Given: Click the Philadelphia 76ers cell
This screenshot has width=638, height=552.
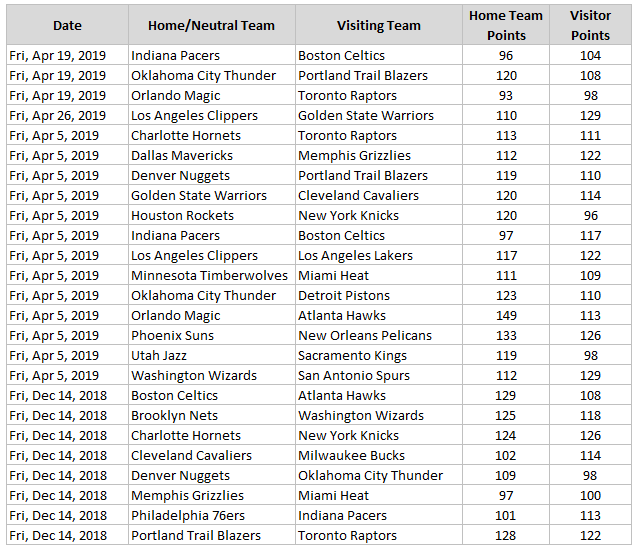Looking at the screenshot, I should point(187,516).
